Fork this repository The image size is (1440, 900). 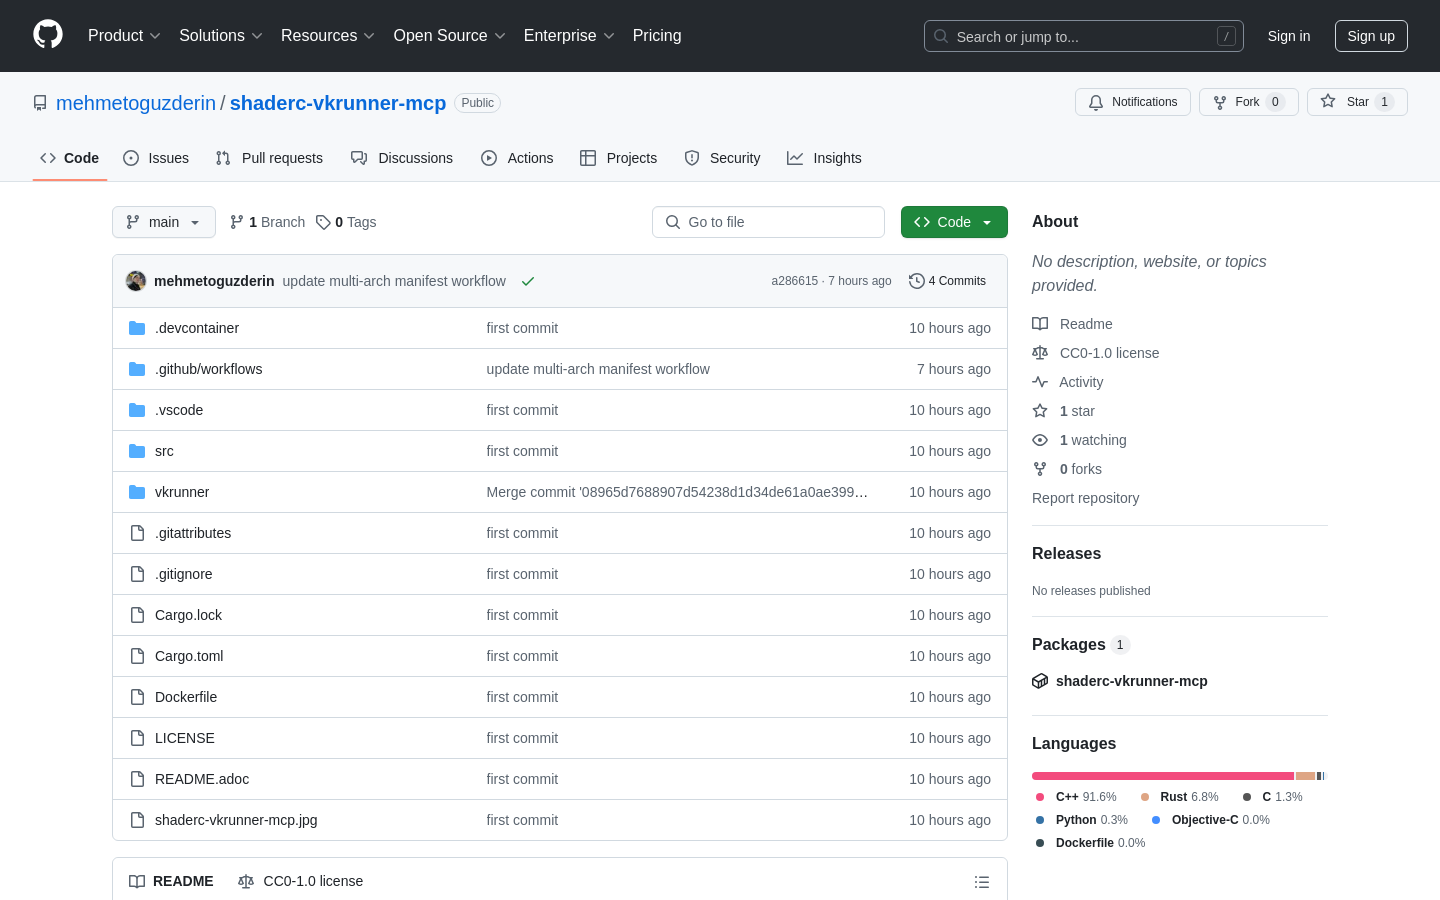pyautogui.click(x=1248, y=102)
